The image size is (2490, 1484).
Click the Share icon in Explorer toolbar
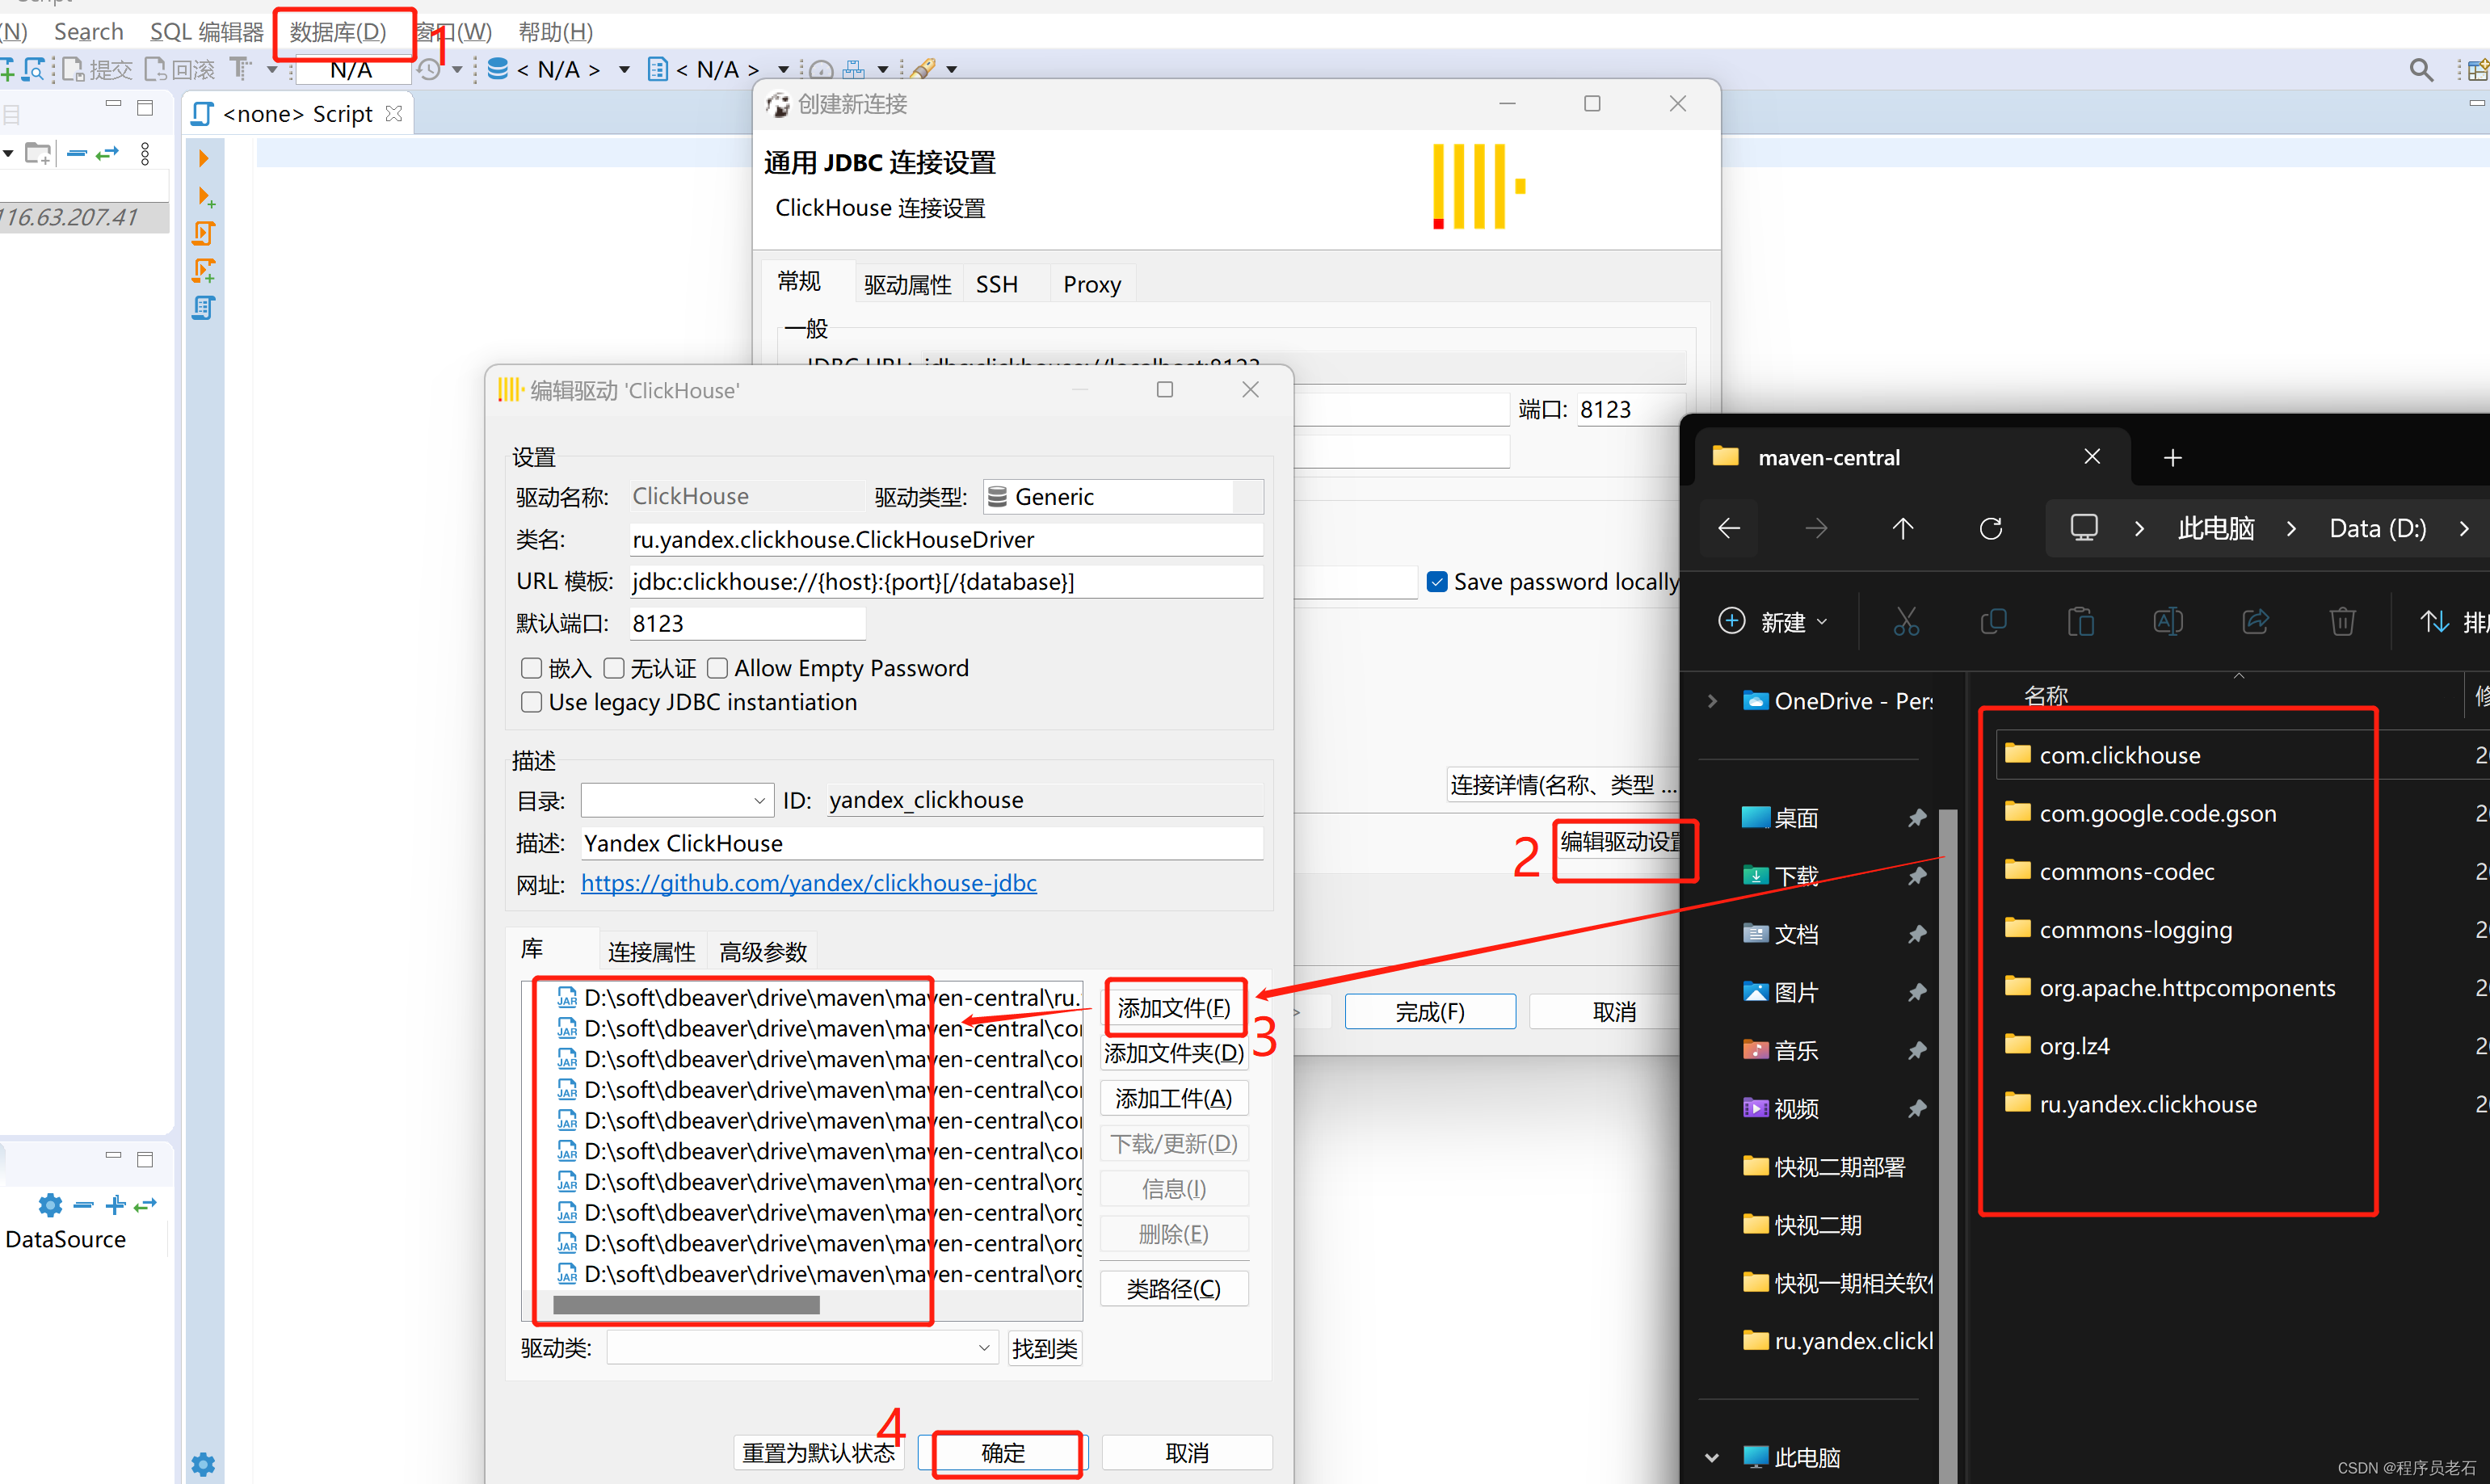tap(2255, 621)
